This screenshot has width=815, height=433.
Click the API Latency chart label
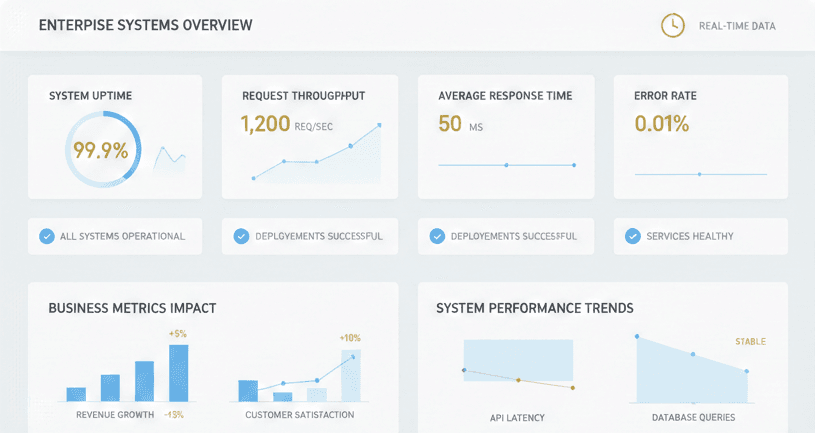[517, 417]
